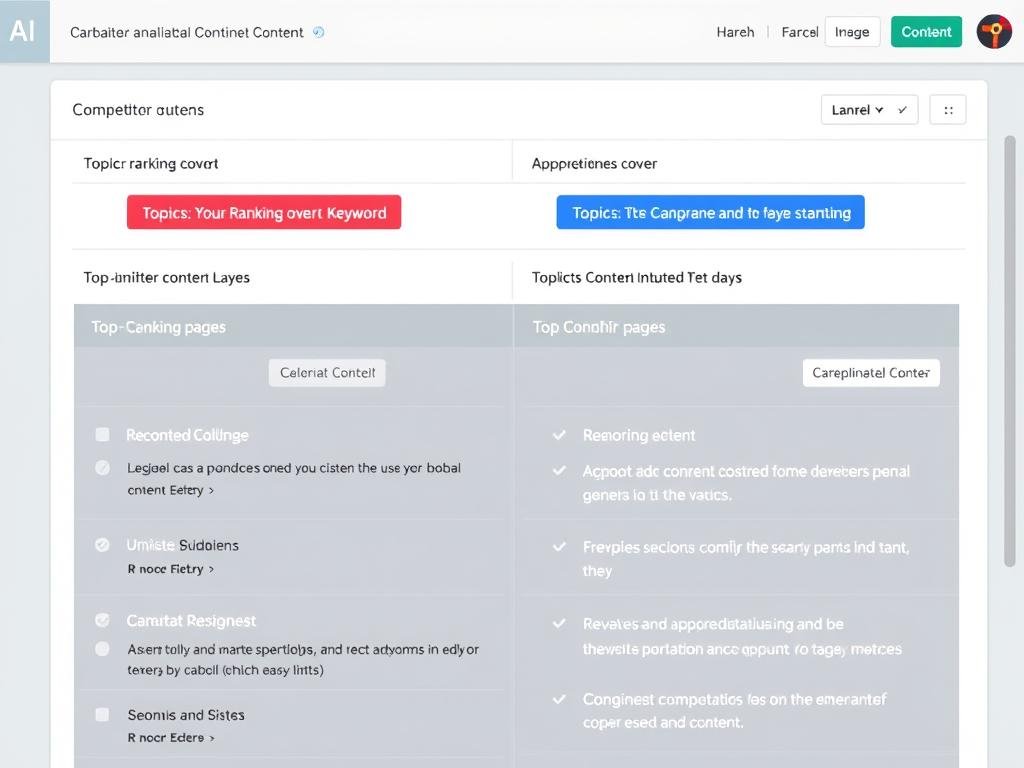Click the grid layout icon beside the Lanrel dropdown
This screenshot has height=768, width=1024.
click(947, 109)
